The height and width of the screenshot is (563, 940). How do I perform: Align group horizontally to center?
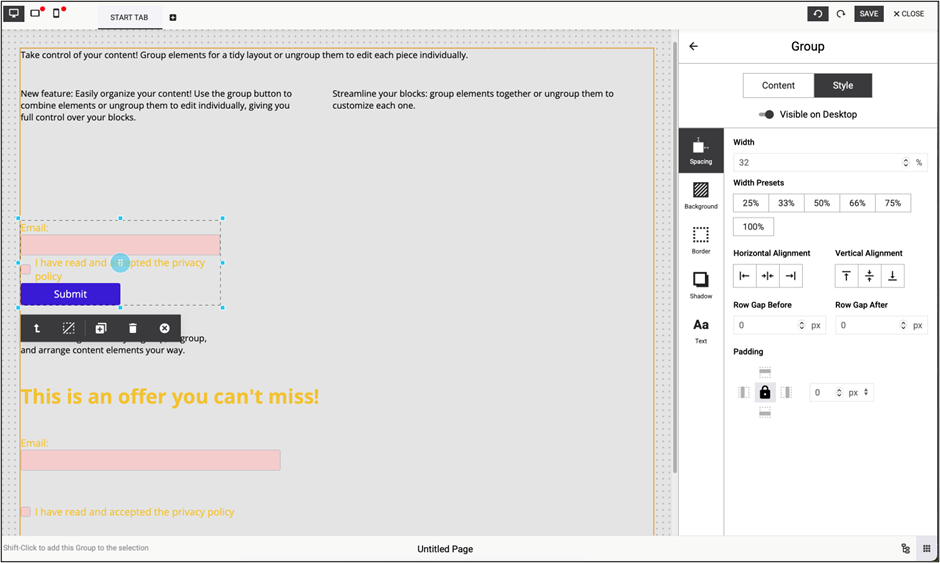coord(768,276)
